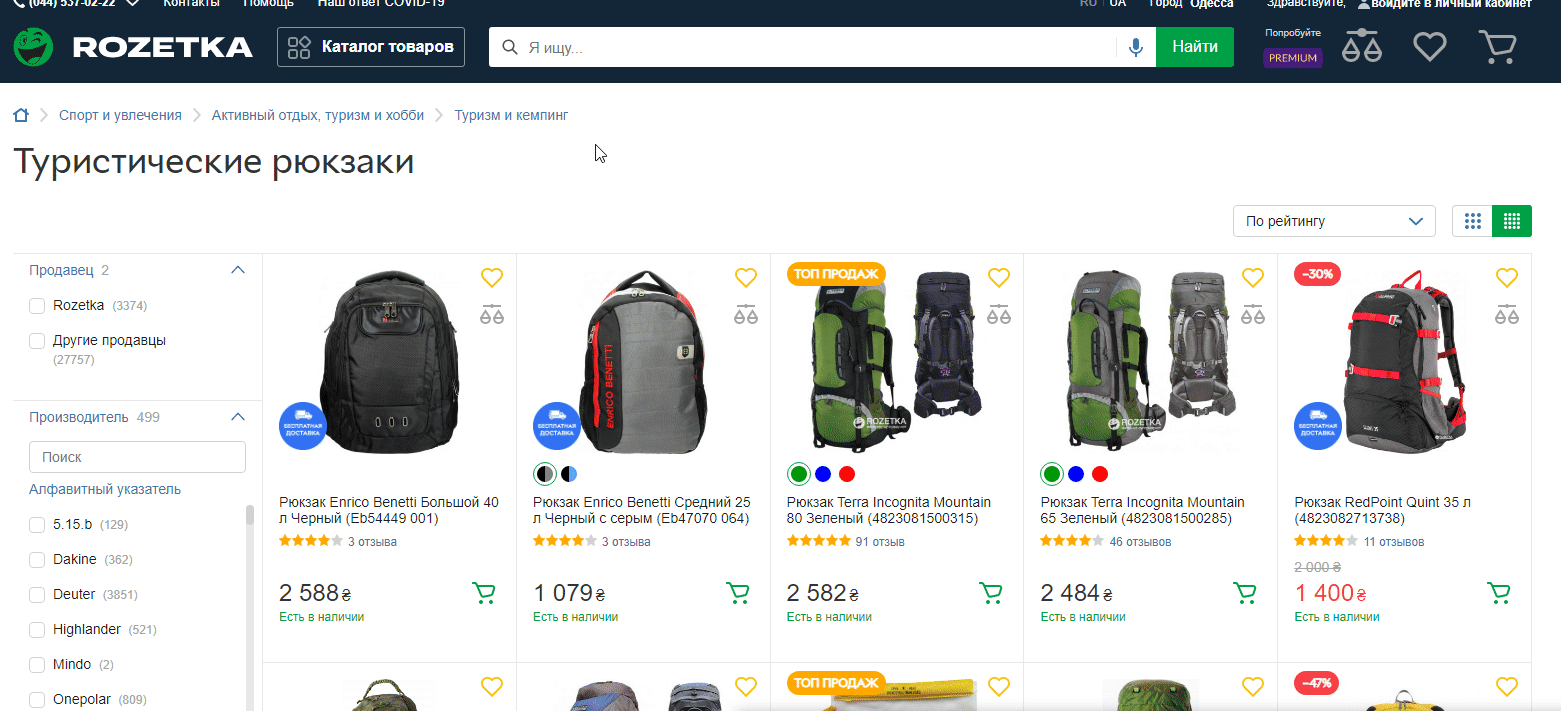Open Туризм и кемпинг breadcrumb
This screenshot has width=1561, height=711.
[511, 115]
